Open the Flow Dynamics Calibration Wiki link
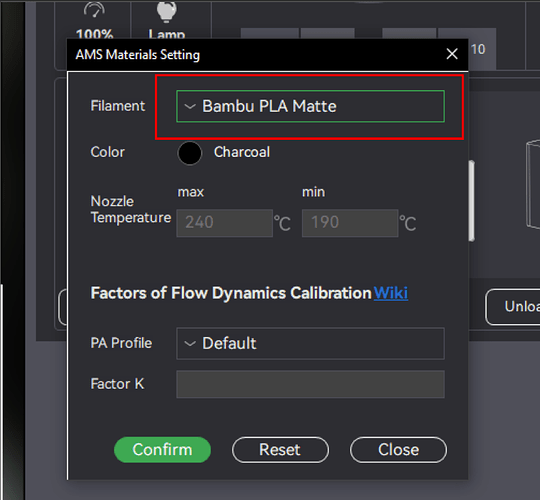 (391, 293)
